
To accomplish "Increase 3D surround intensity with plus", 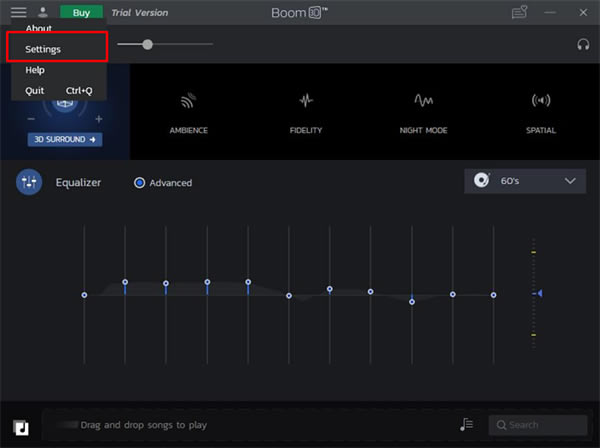I will [x=98, y=120].
